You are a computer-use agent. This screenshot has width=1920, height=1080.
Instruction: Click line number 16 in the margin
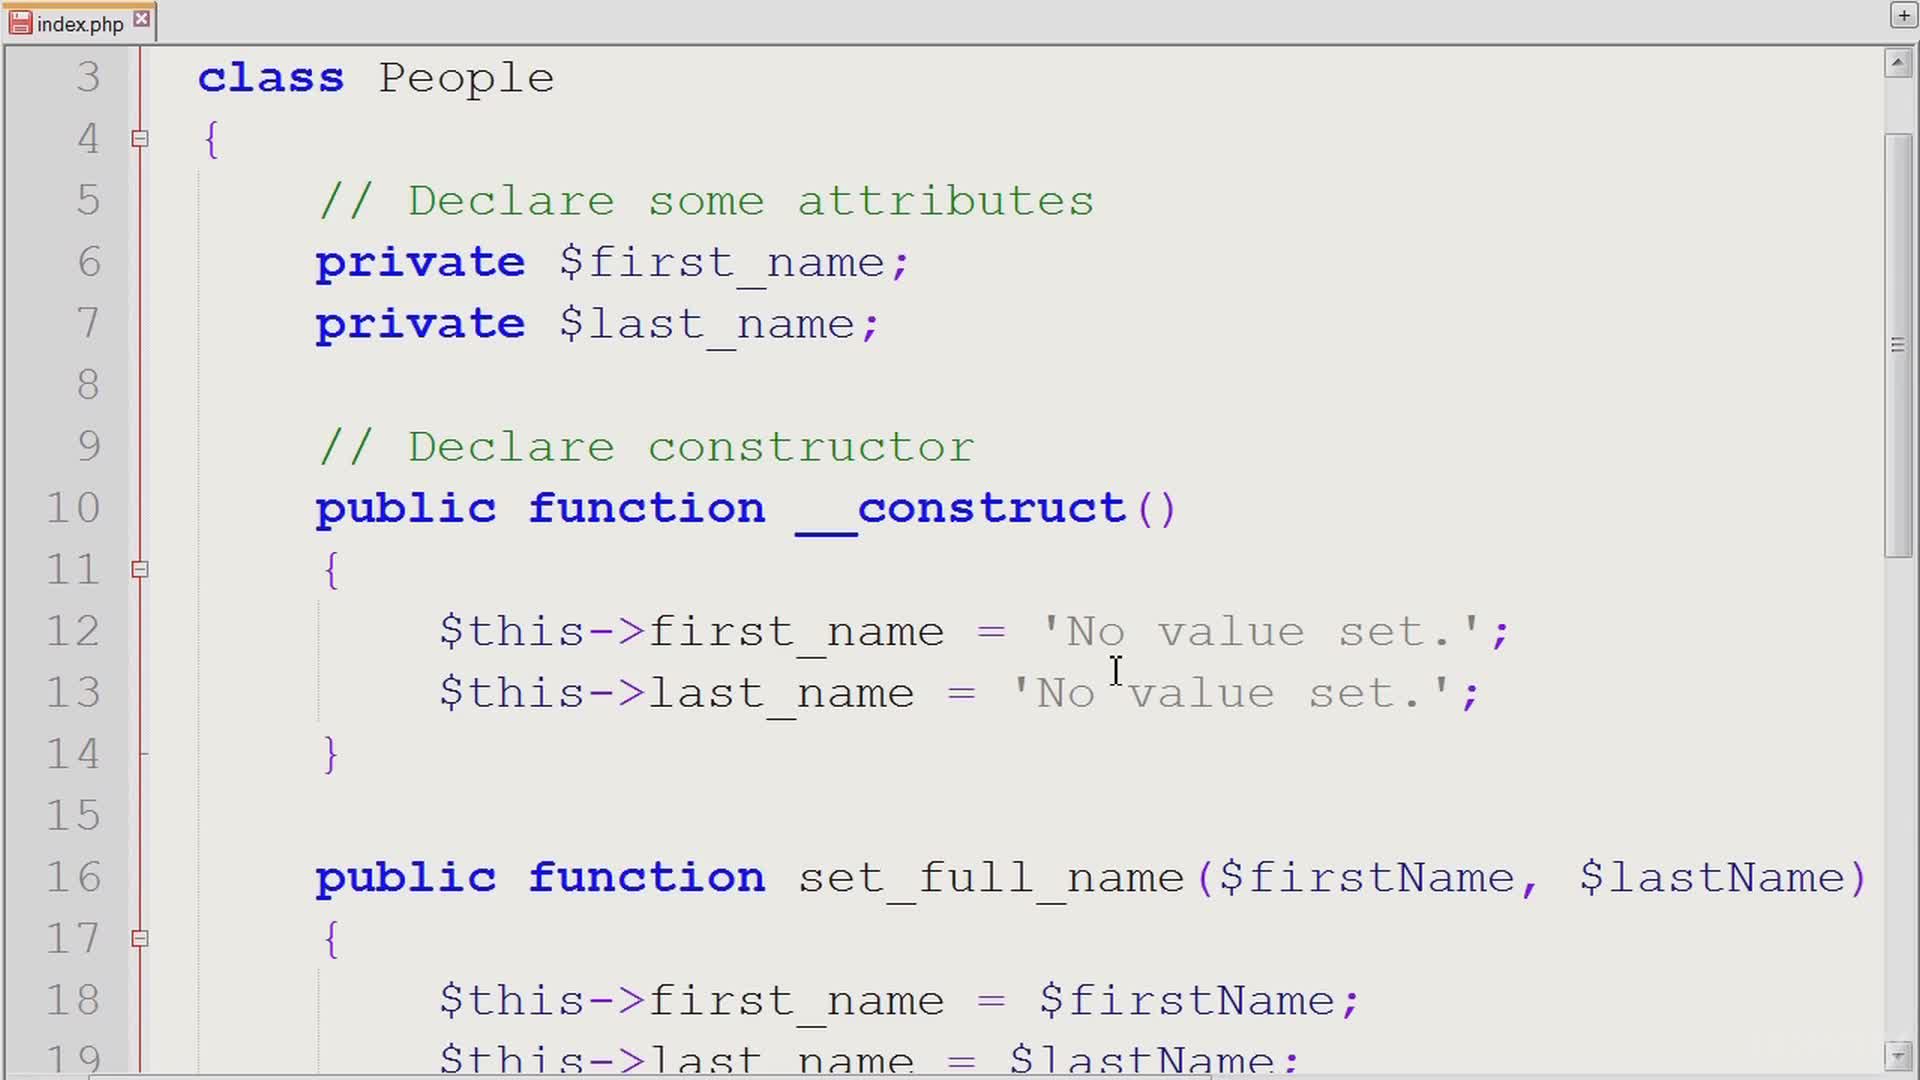73,877
